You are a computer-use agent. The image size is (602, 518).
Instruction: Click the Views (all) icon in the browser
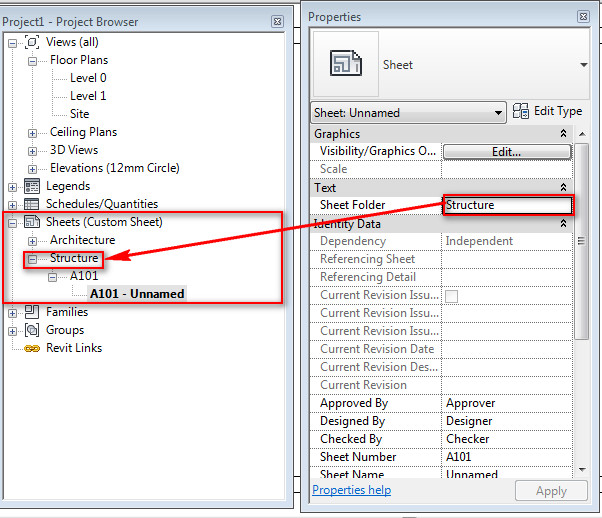(x=32, y=42)
